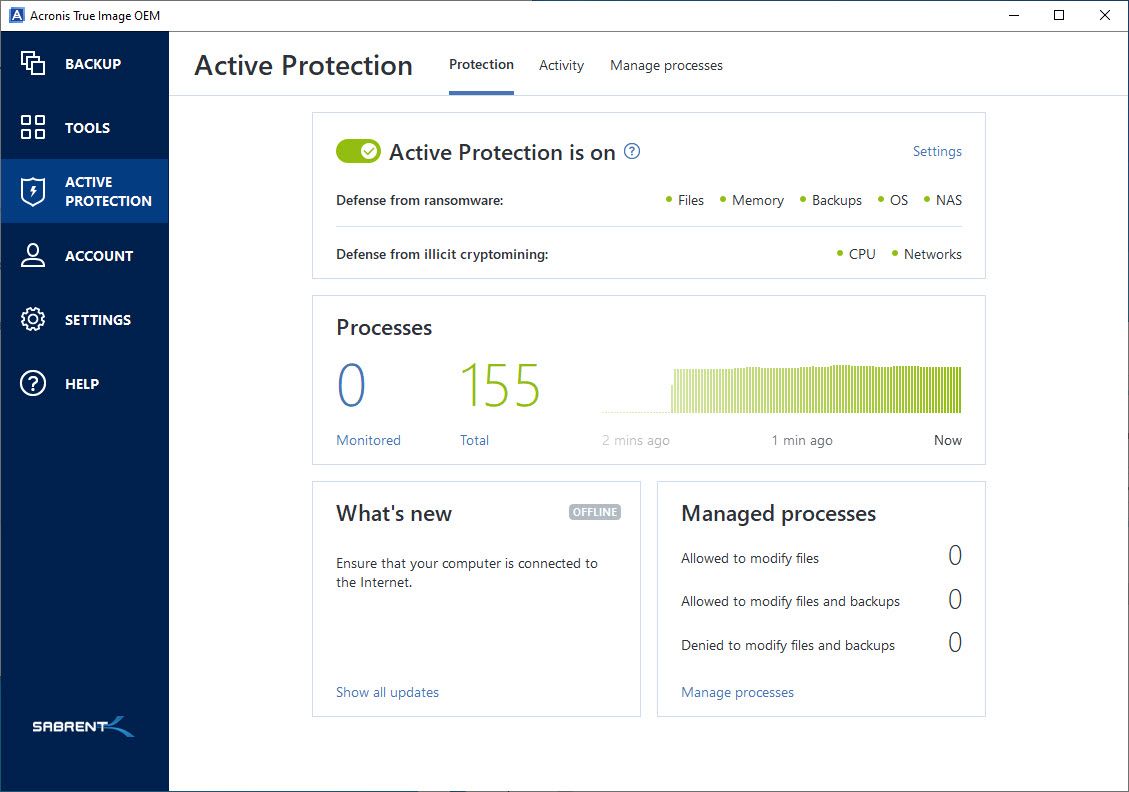The image size is (1129, 792).
Task: Switch to the Activity tab
Action: coord(561,66)
